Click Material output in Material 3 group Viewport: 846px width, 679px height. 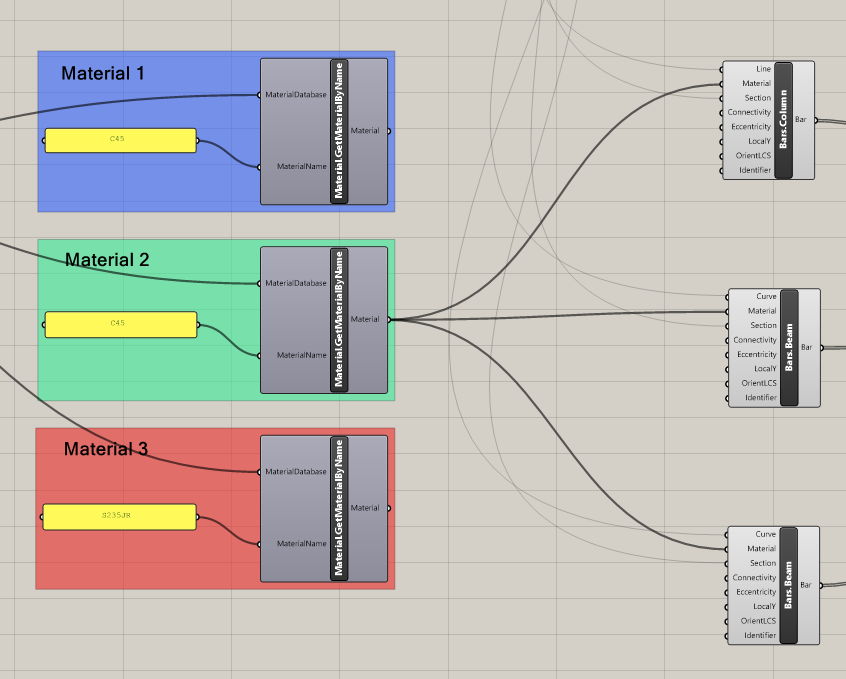point(365,508)
